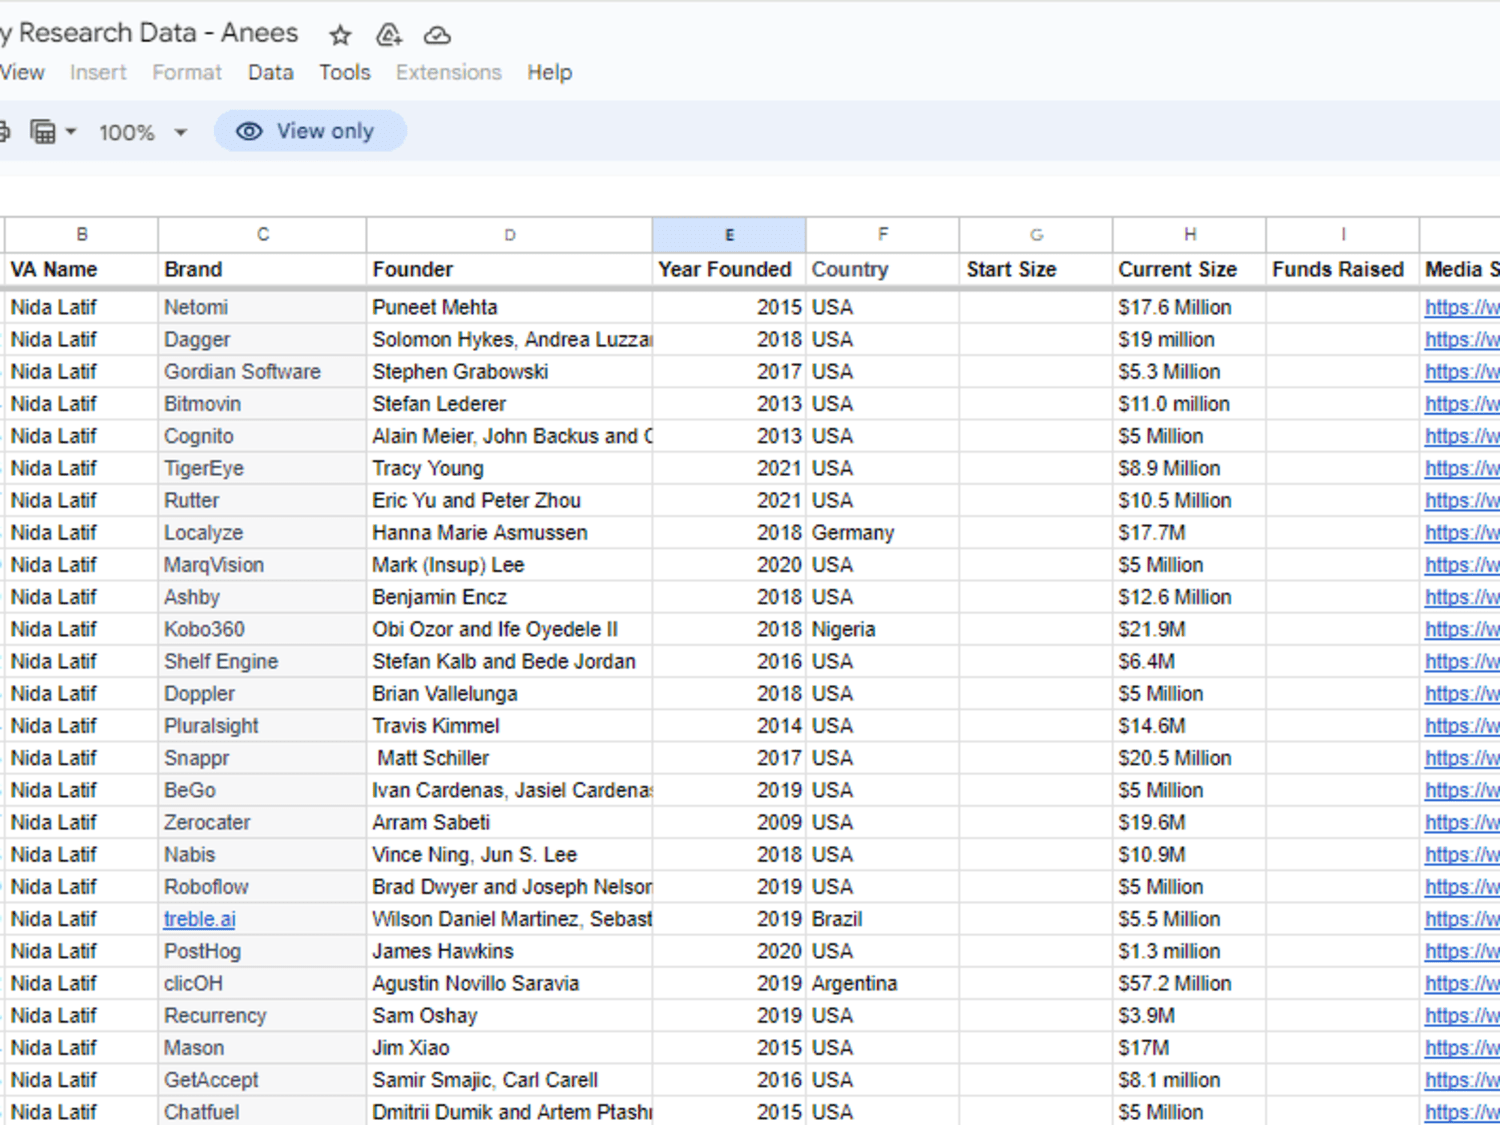Click the Country header cell
The height and width of the screenshot is (1125, 1500).
pyautogui.click(x=883, y=269)
